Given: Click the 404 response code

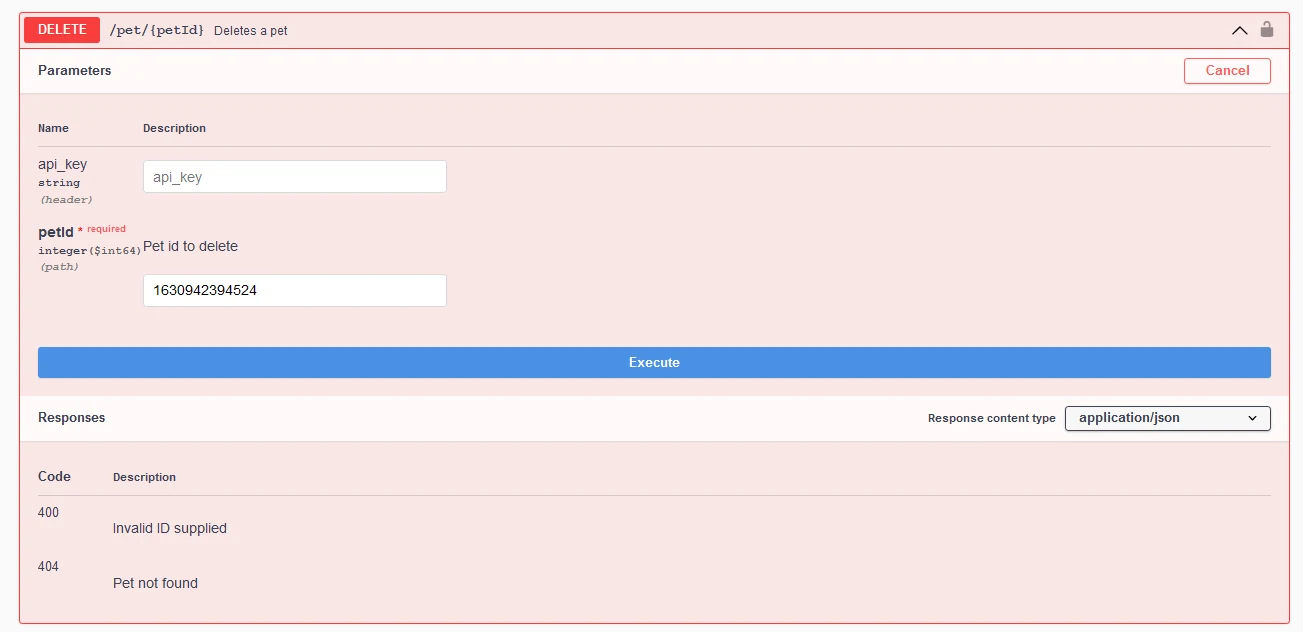Looking at the screenshot, I should (48, 566).
